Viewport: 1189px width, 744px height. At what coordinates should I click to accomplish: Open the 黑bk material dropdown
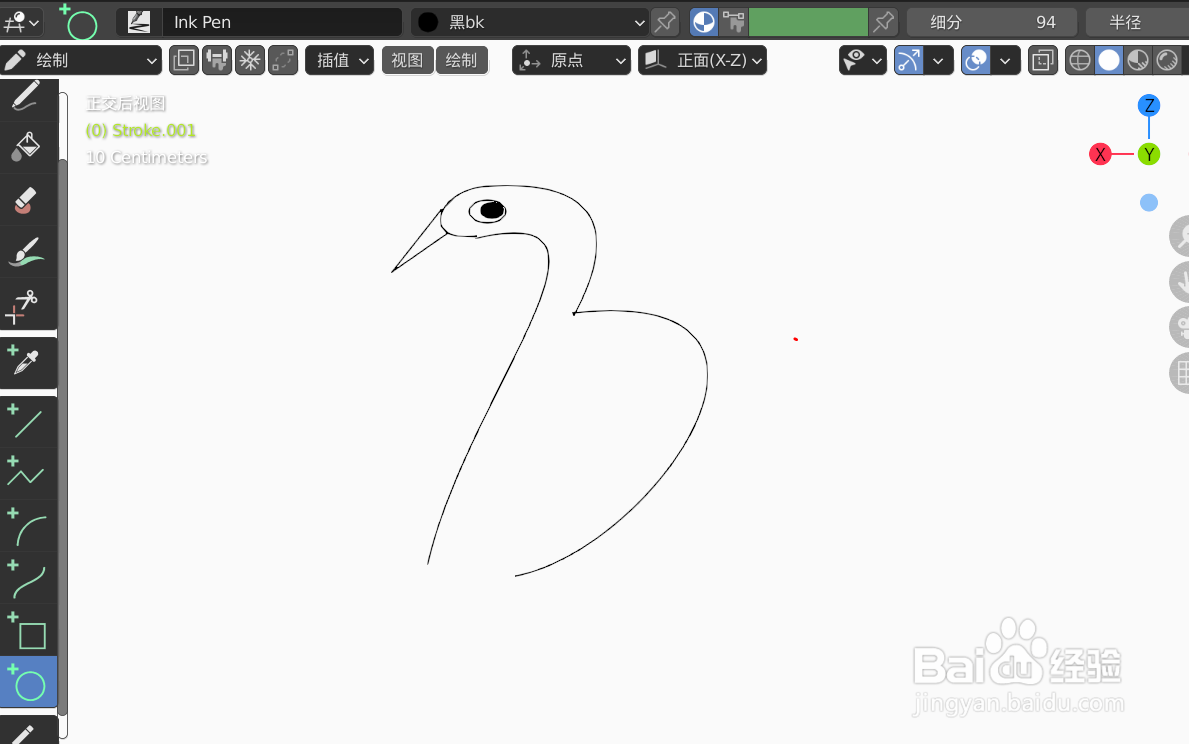[x=529, y=22]
